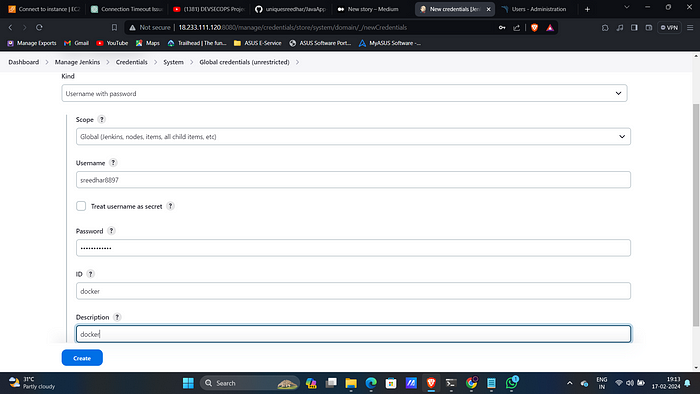Switch to the Users - Administration tab

535,9
